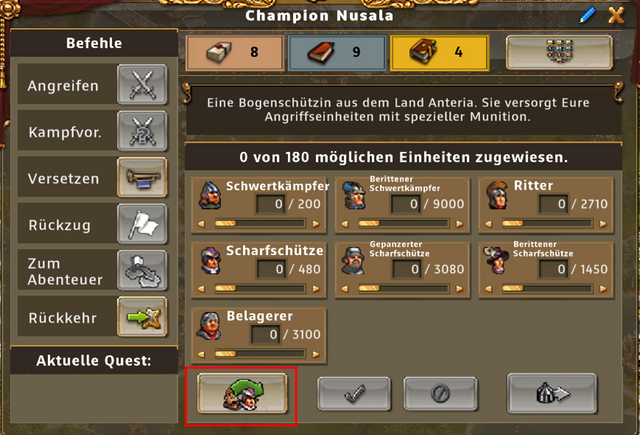Click the unit swap button with green arrow
This screenshot has height=435, width=640.
tap(242, 394)
